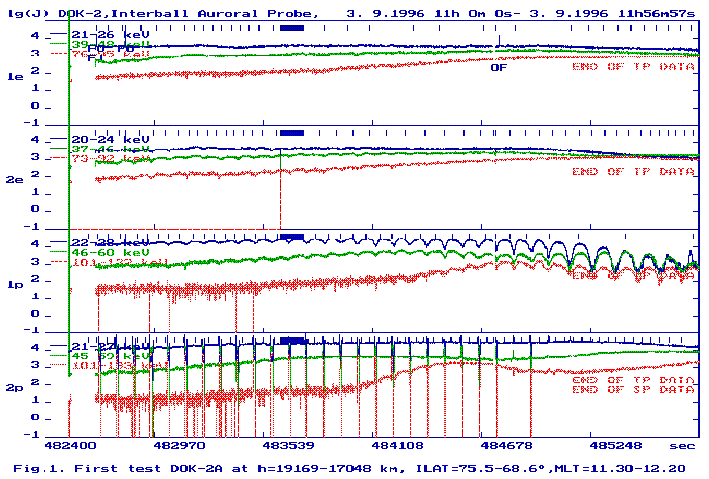
Task: Click the END OF SP DATA label
Action: [633, 389]
